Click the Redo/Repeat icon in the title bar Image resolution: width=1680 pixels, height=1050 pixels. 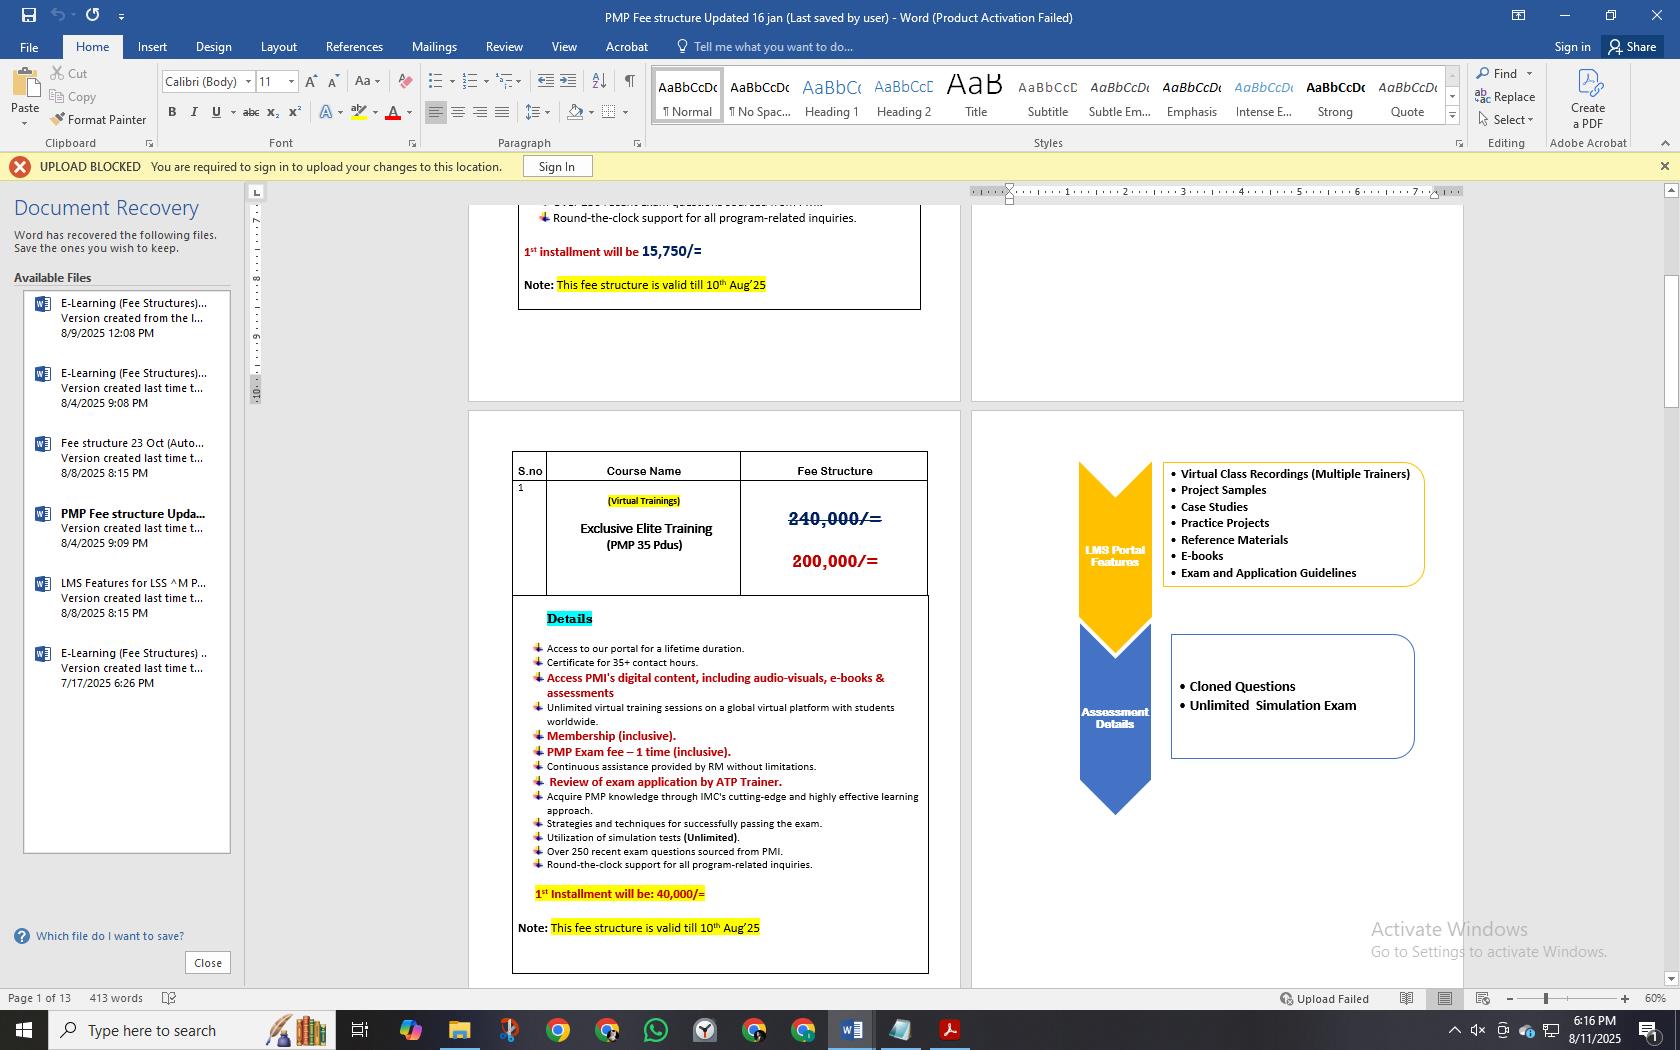tap(93, 15)
